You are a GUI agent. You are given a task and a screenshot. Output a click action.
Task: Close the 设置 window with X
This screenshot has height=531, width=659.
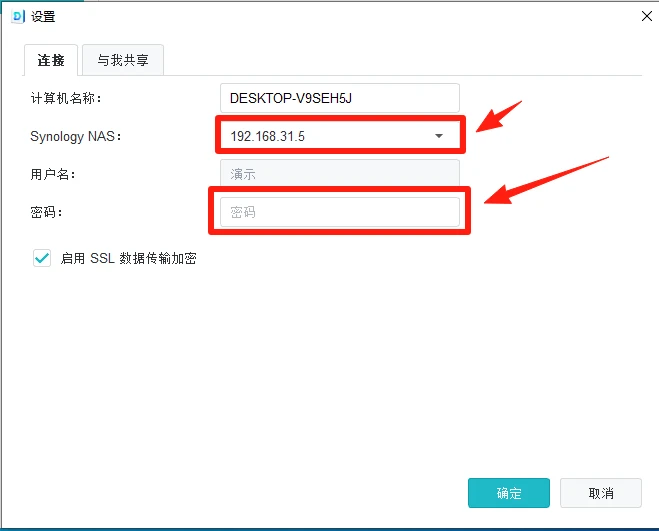(x=646, y=16)
